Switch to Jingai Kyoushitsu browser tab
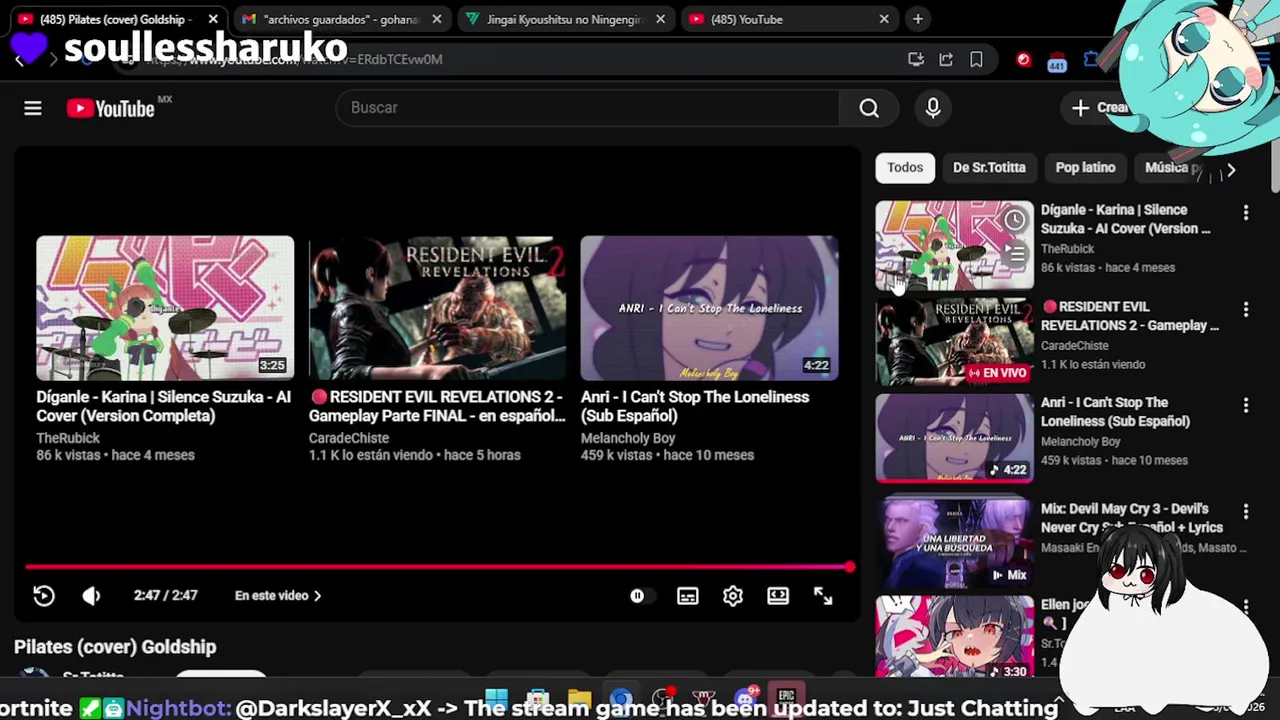Viewport: 1280px width, 720px height. click(565, 19)
